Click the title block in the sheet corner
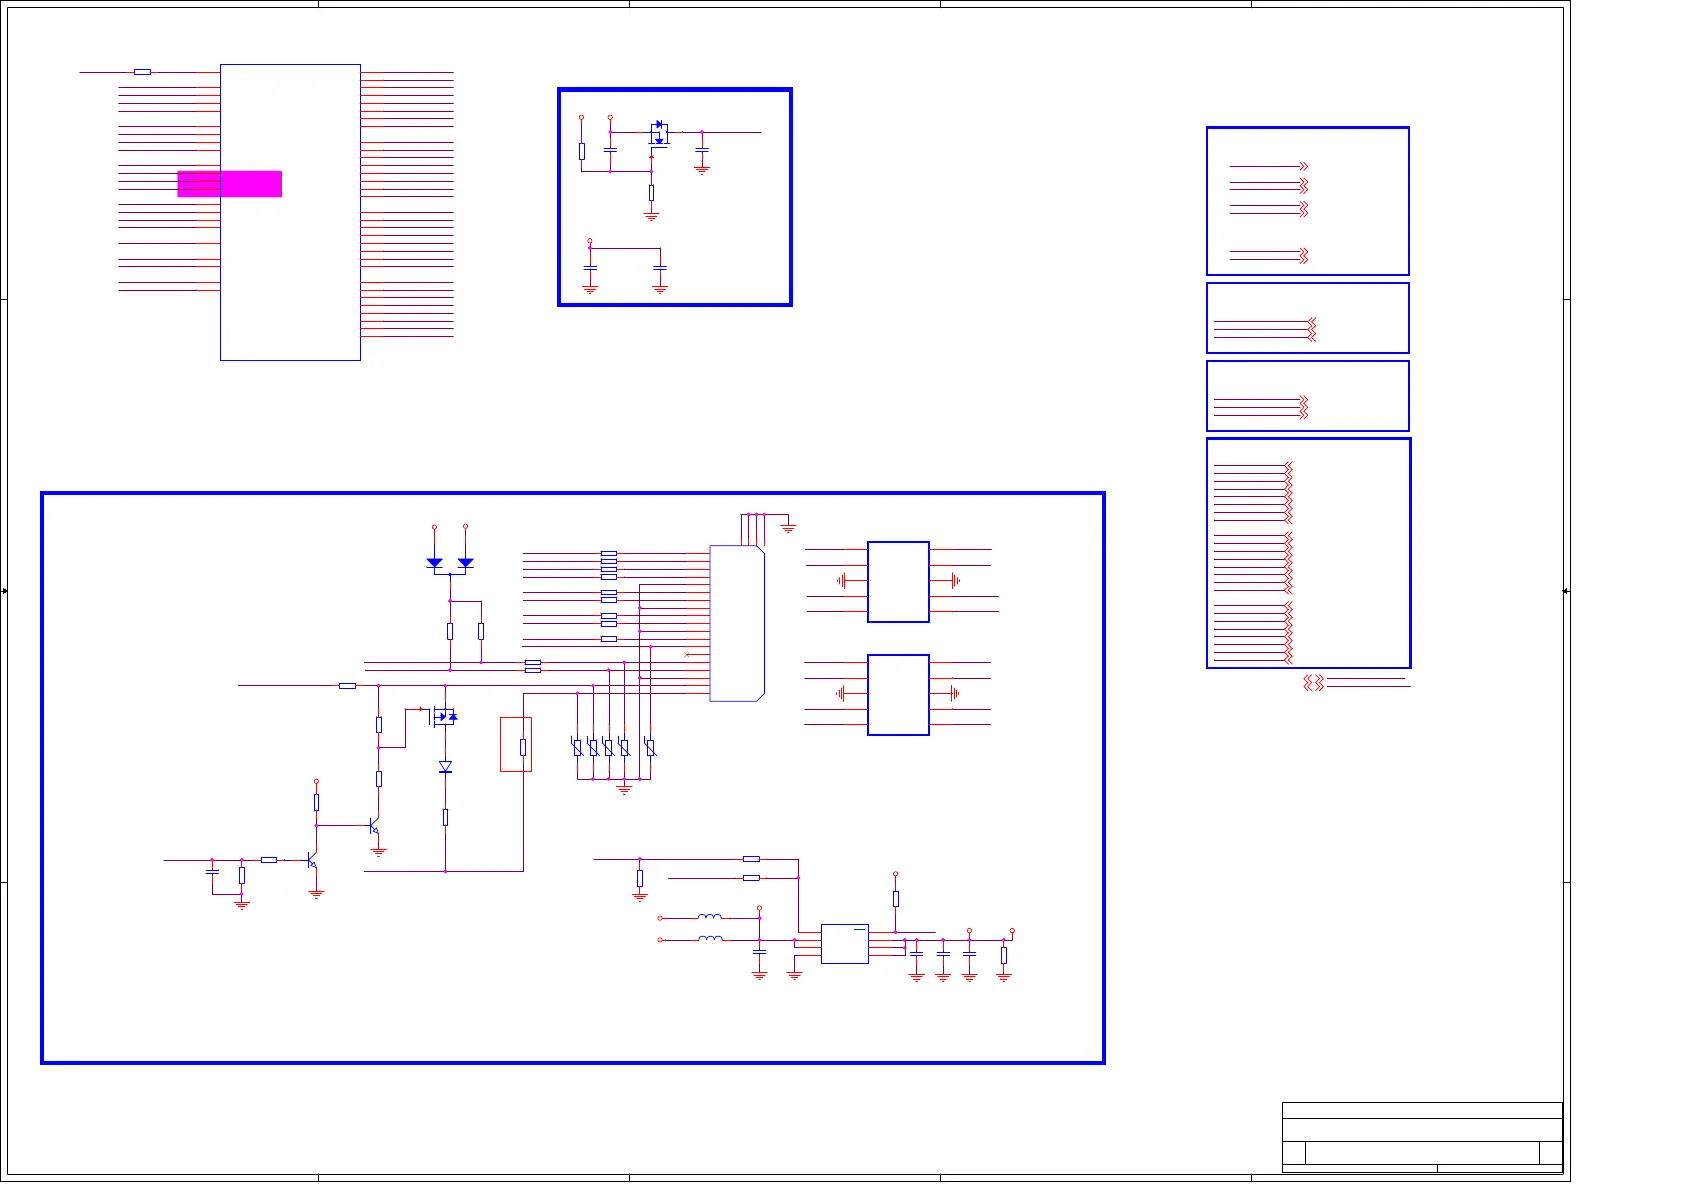1684x1191 pixels. (x=1422, y=1138)
